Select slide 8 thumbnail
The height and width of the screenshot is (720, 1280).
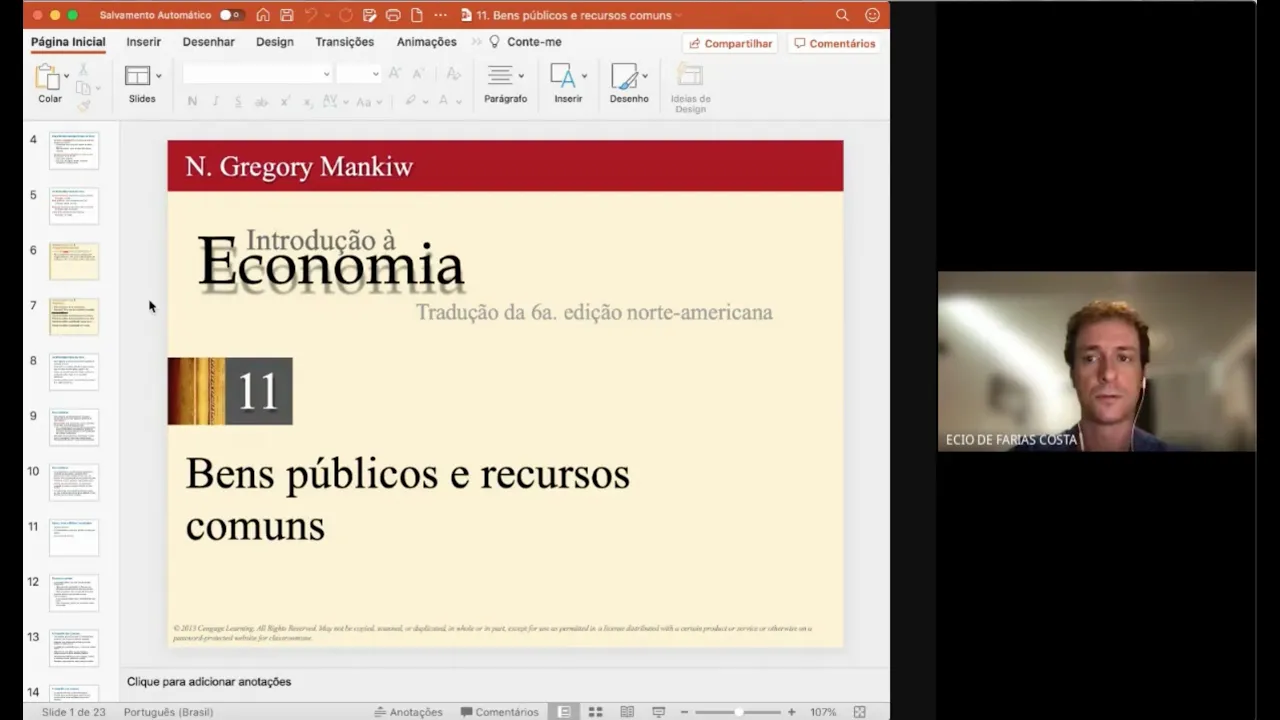pos(74,372)
